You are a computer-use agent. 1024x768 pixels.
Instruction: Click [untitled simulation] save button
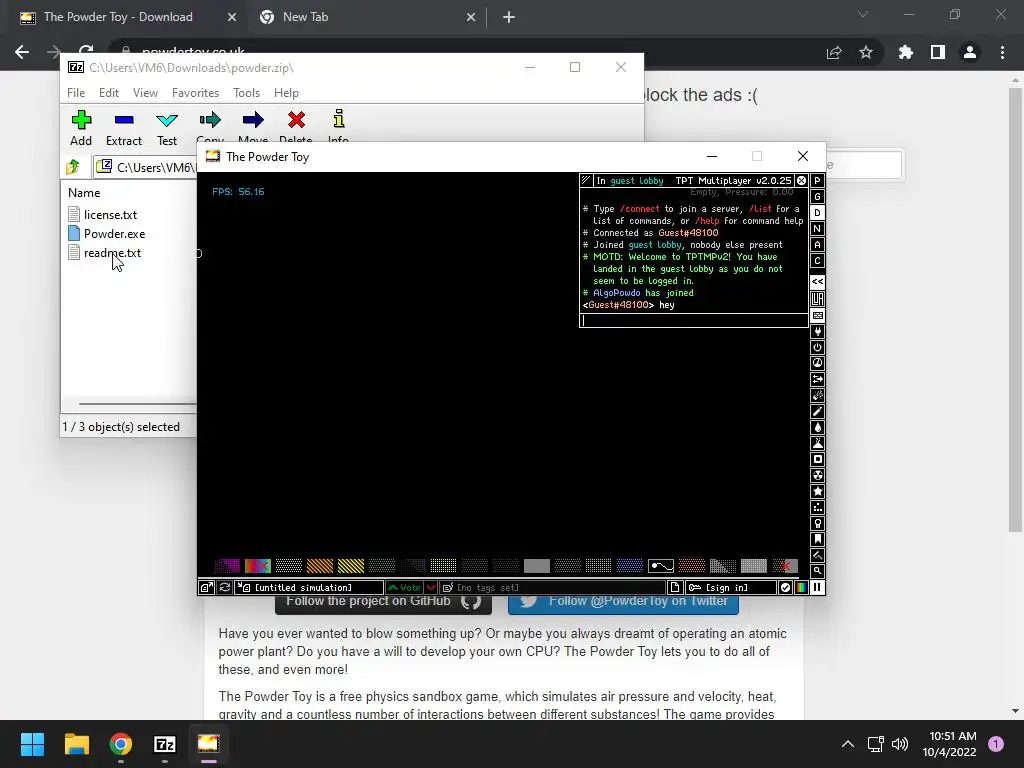pos(310,588)
